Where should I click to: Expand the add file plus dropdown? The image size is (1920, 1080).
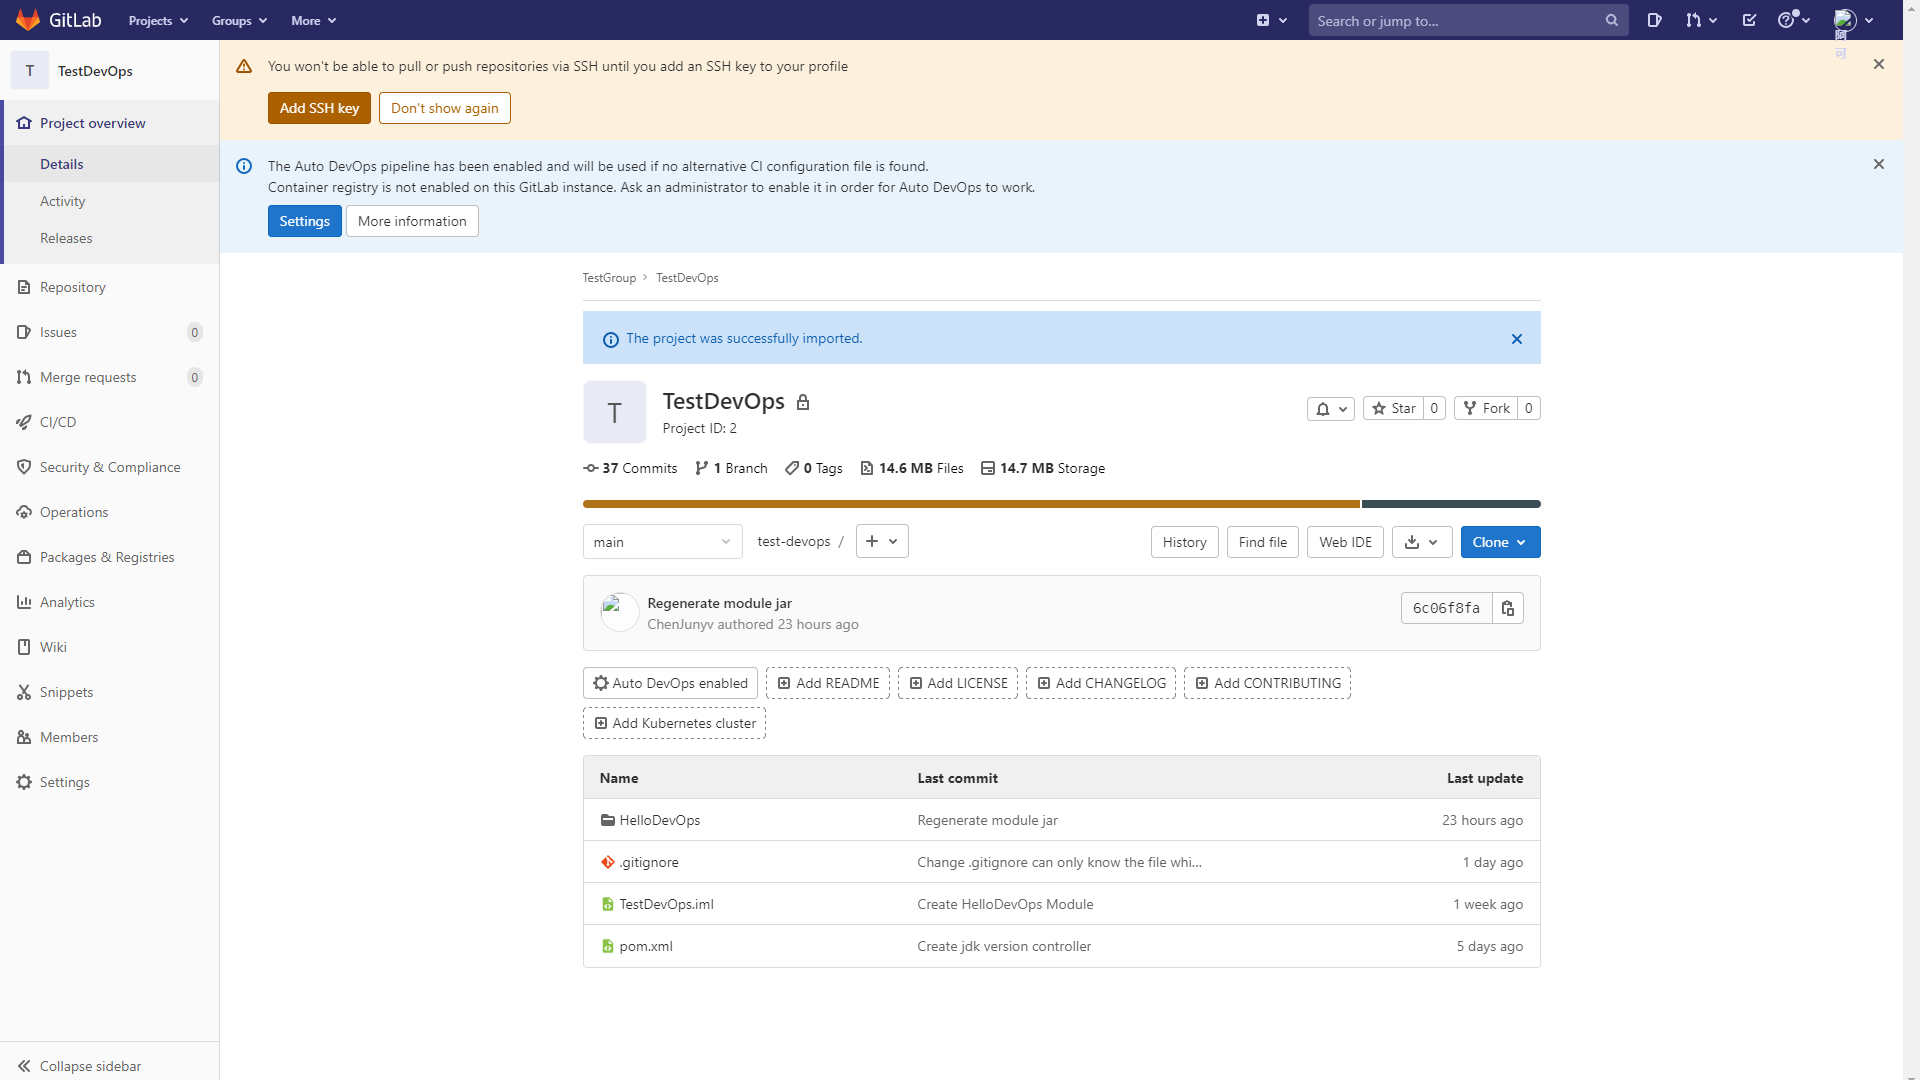(882, 541)
